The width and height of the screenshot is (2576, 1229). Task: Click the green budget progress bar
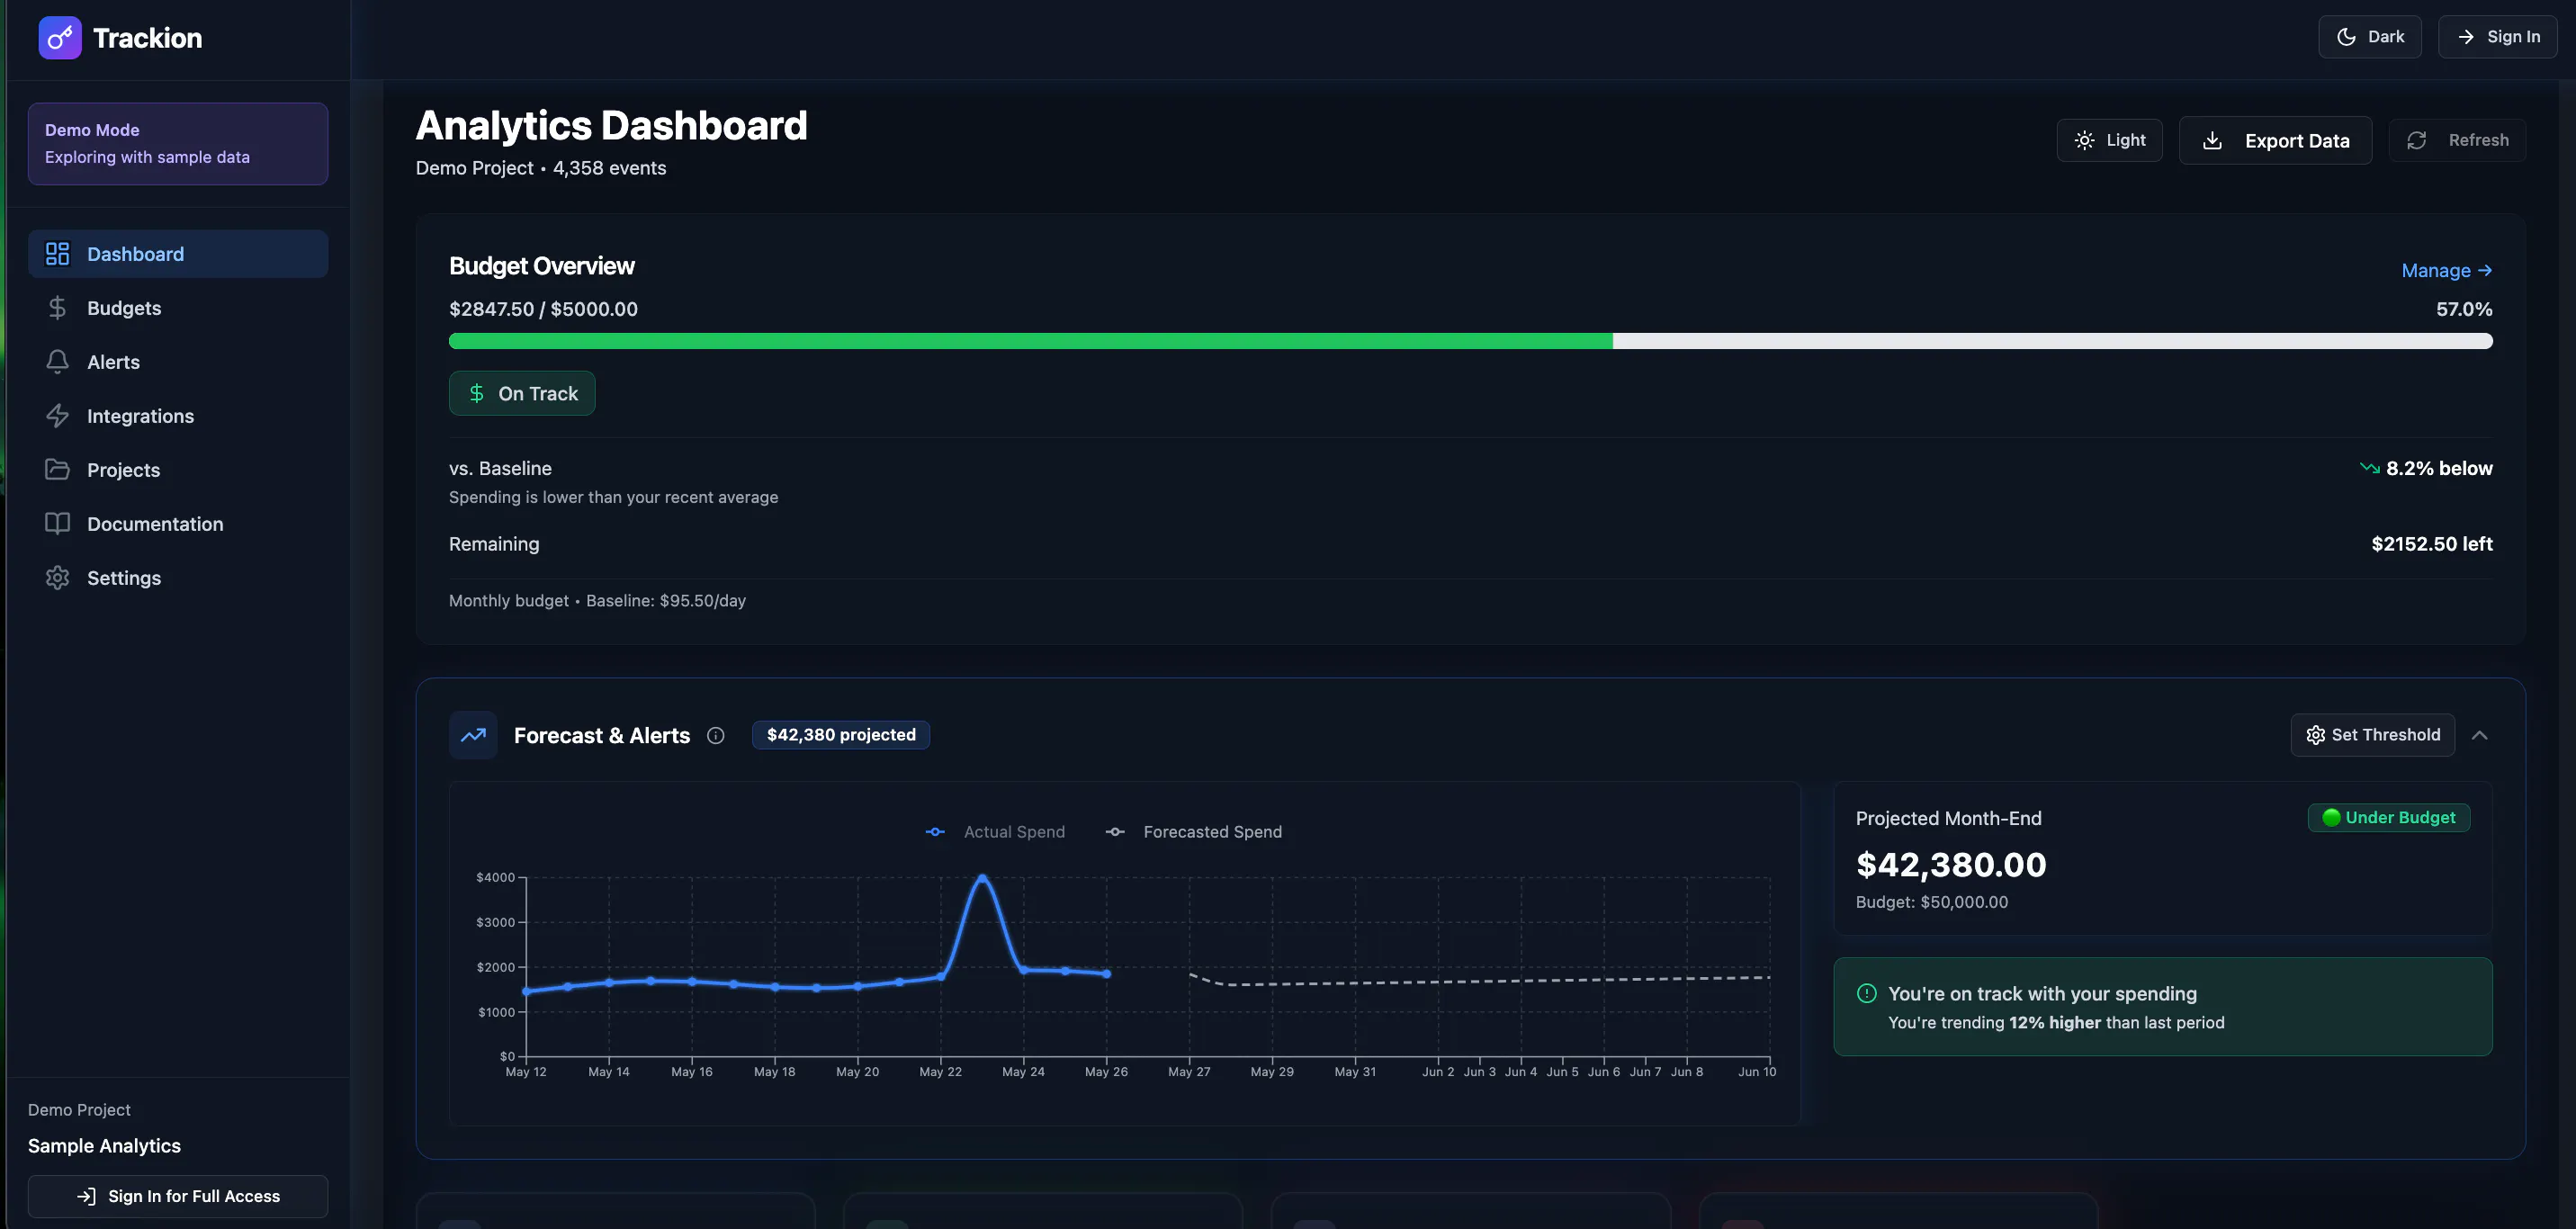(x=1030, y=342)
